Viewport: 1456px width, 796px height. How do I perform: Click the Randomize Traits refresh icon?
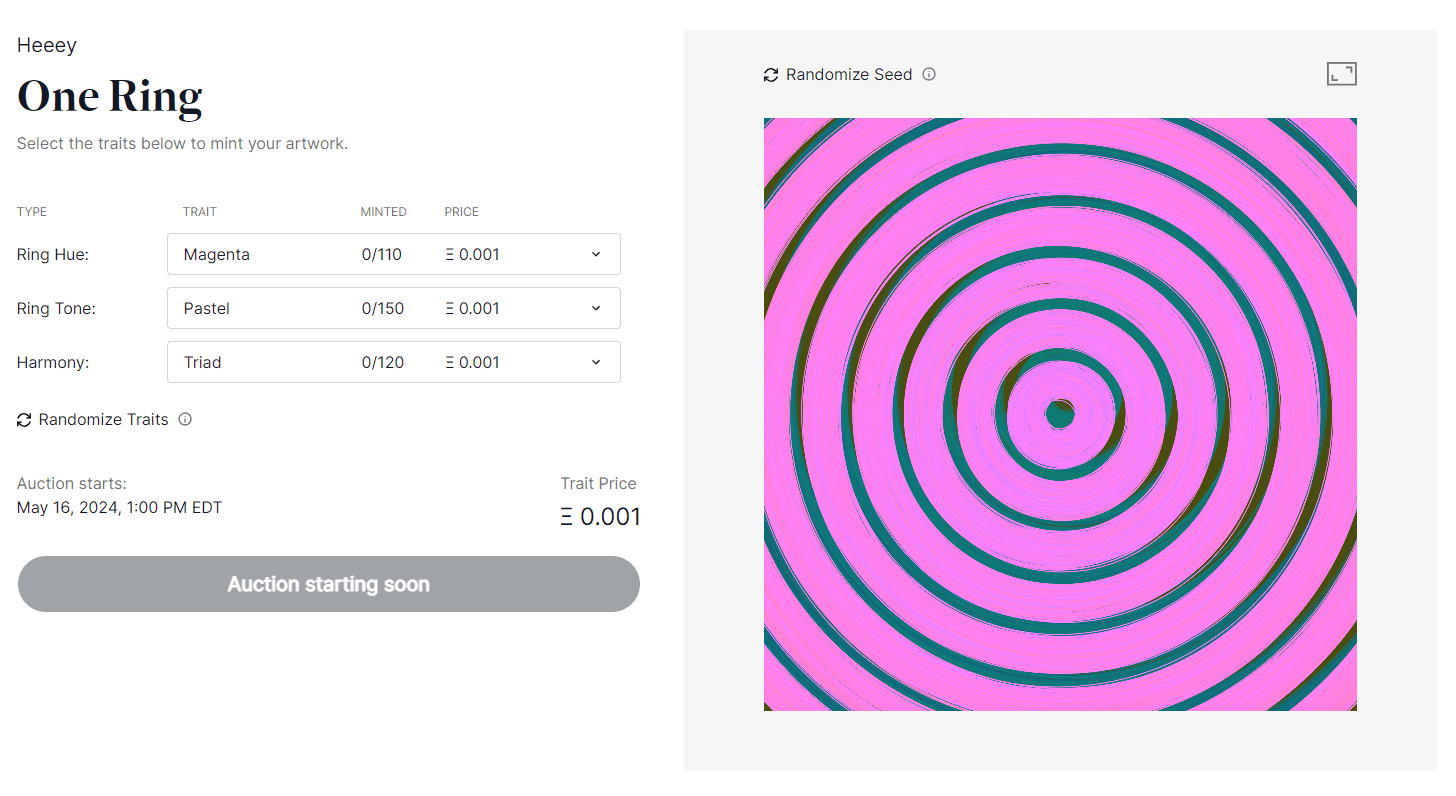point(24,420)
